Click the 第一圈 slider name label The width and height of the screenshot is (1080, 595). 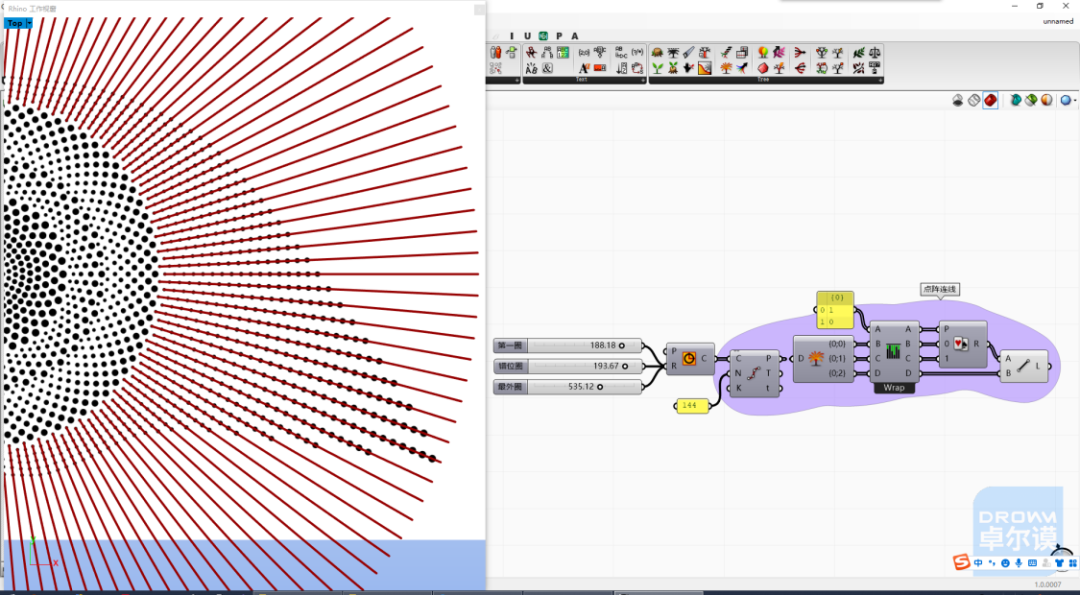click(510, 346)
